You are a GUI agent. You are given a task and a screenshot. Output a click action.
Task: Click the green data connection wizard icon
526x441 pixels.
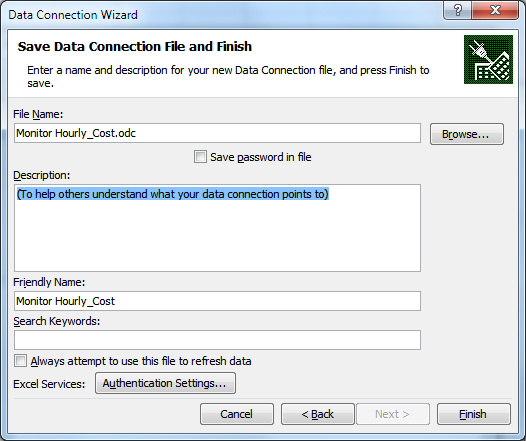point(488,59)
